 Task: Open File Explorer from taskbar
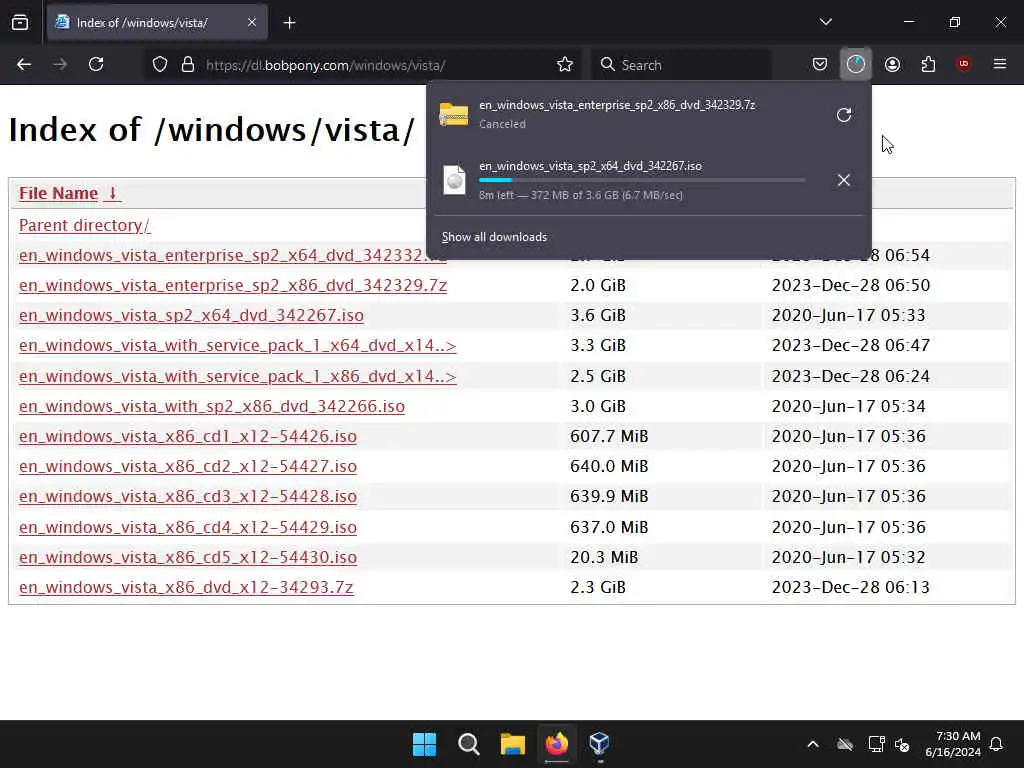pyautogui.click(x=513, y=744)
